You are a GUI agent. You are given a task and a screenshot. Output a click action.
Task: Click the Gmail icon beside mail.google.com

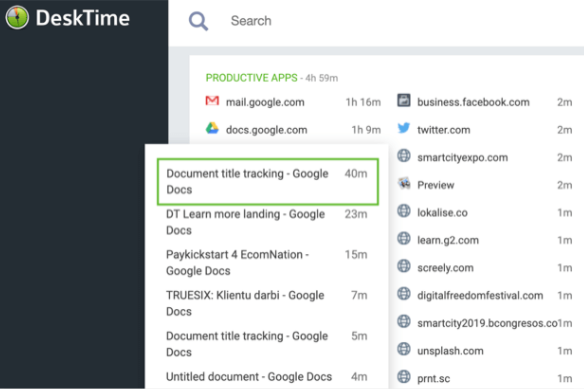(x=212, y=101)
